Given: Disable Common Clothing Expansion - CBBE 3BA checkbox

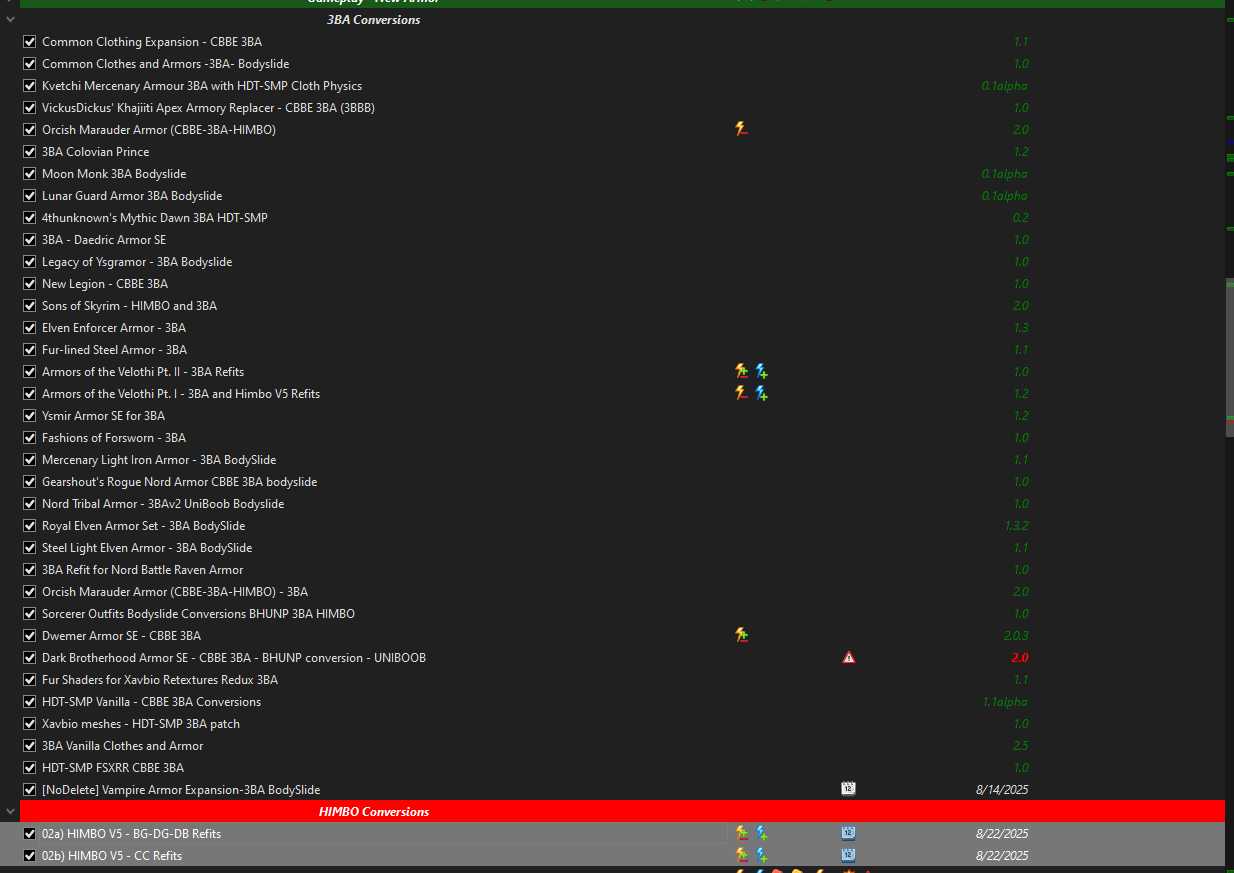Looking at the screenshot, I should [30, 42].
